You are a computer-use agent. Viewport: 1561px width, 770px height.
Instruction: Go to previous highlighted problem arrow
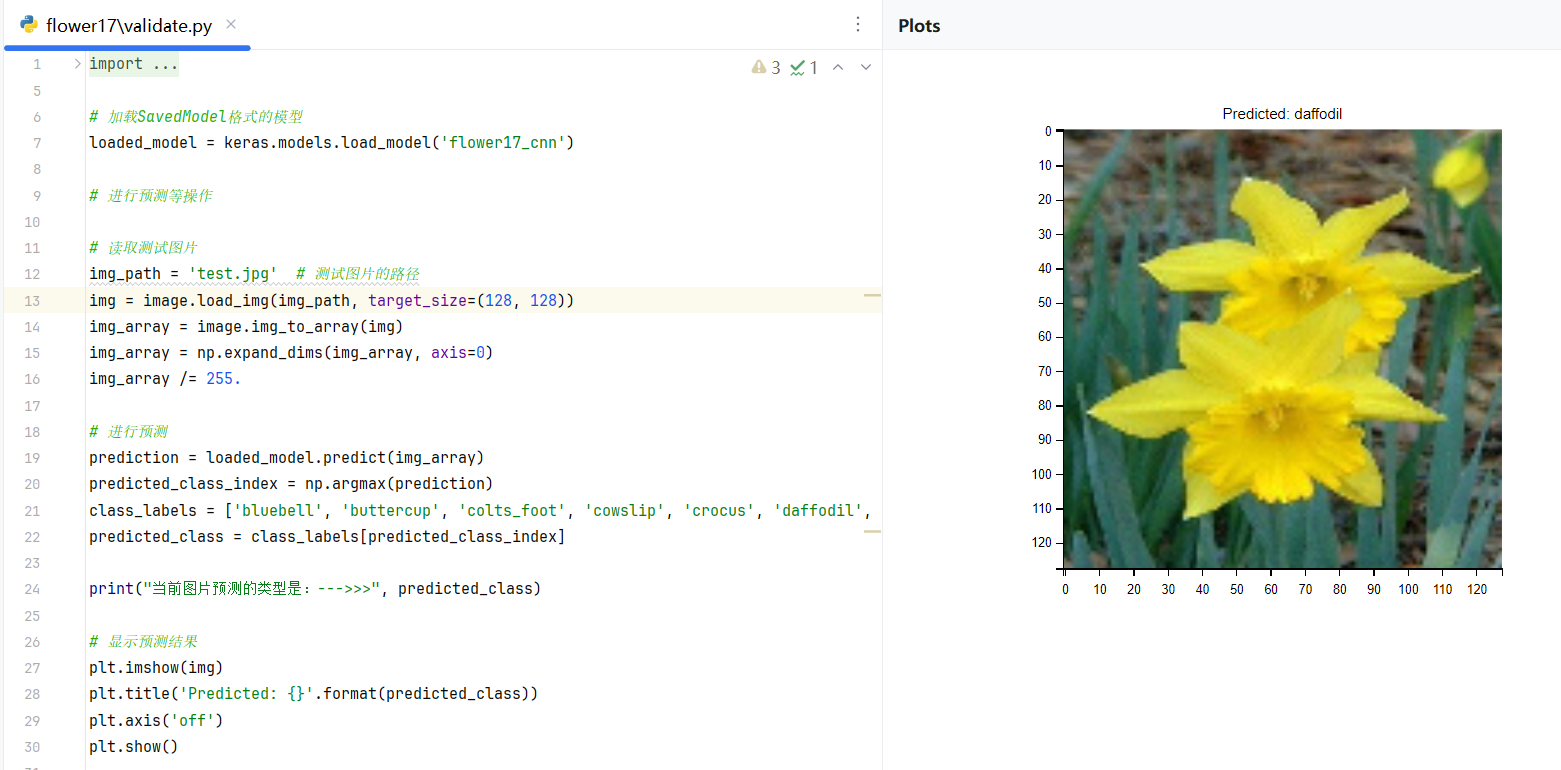coord(838,67)
